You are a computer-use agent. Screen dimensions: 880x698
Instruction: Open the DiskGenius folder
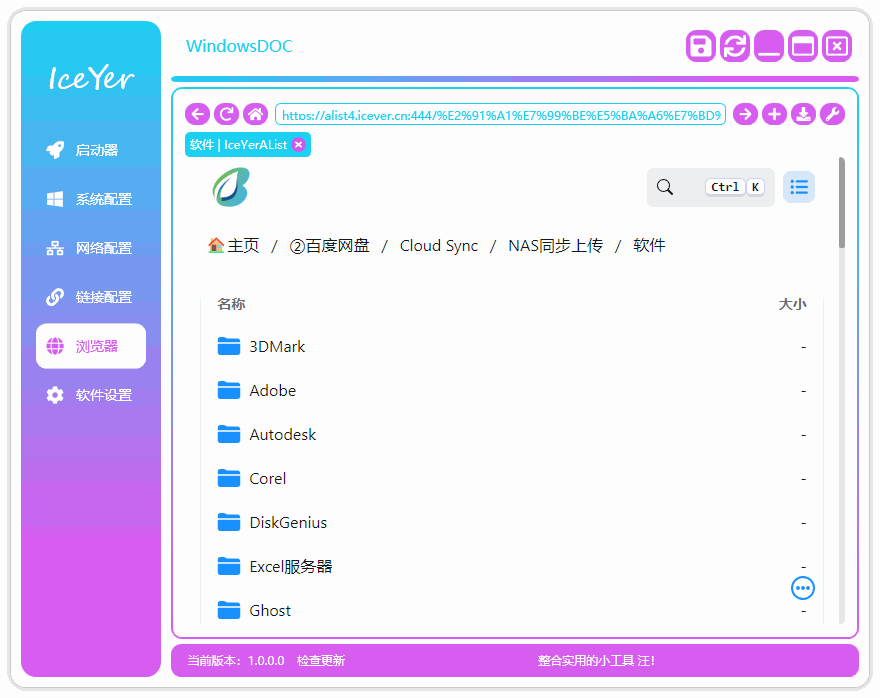[512, 523]
